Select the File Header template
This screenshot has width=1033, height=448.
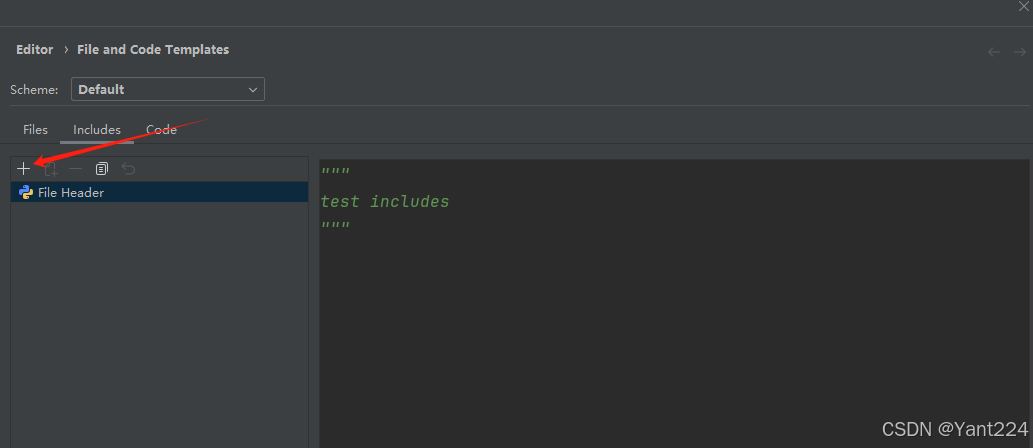[159, 192]
